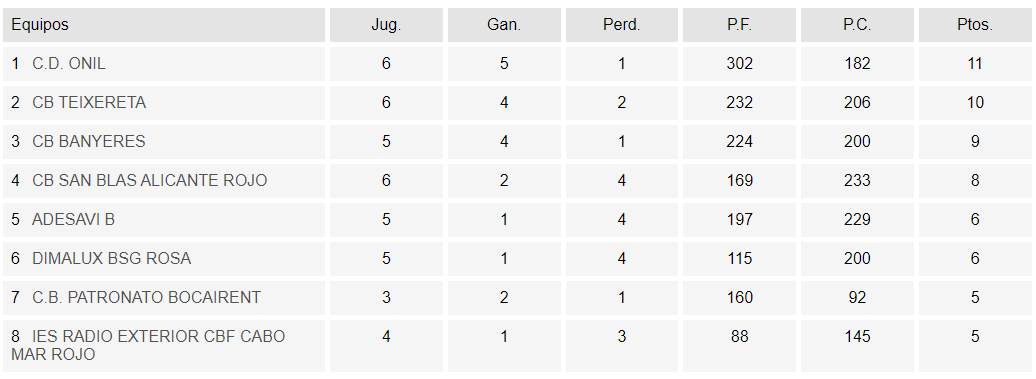Click CB SAN BLAS ALICANTE ROJO
This screenshot has height=379, width=1036.
point(149,180)
